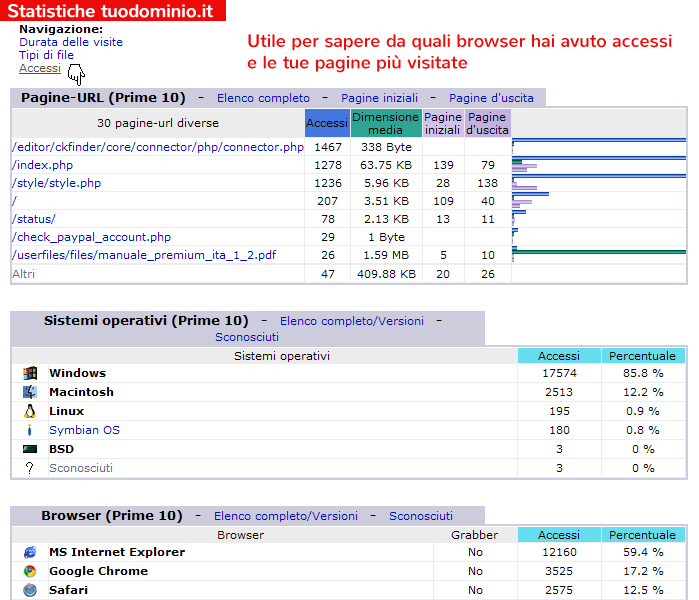The width and height of the screenshot is (699, 600).
Task: Click the 17574 accessi value for Windows
Action: click(x=559, y=373)
